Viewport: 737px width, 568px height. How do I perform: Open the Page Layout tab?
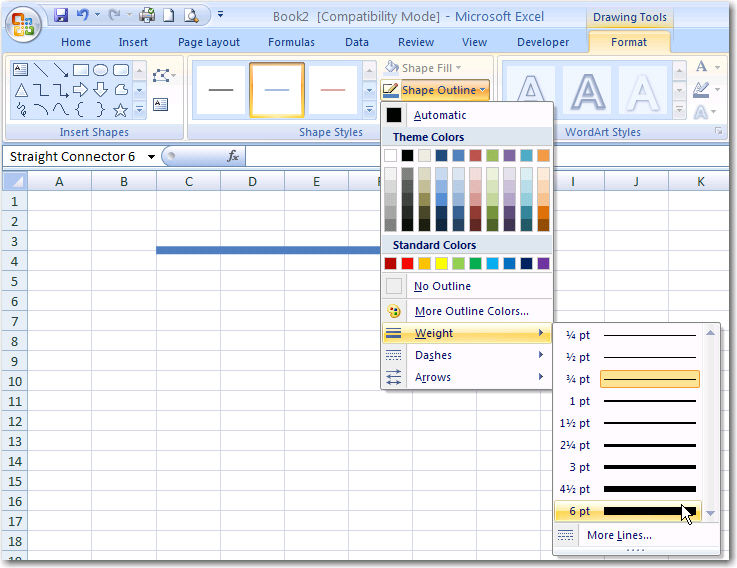pos(209,42)
